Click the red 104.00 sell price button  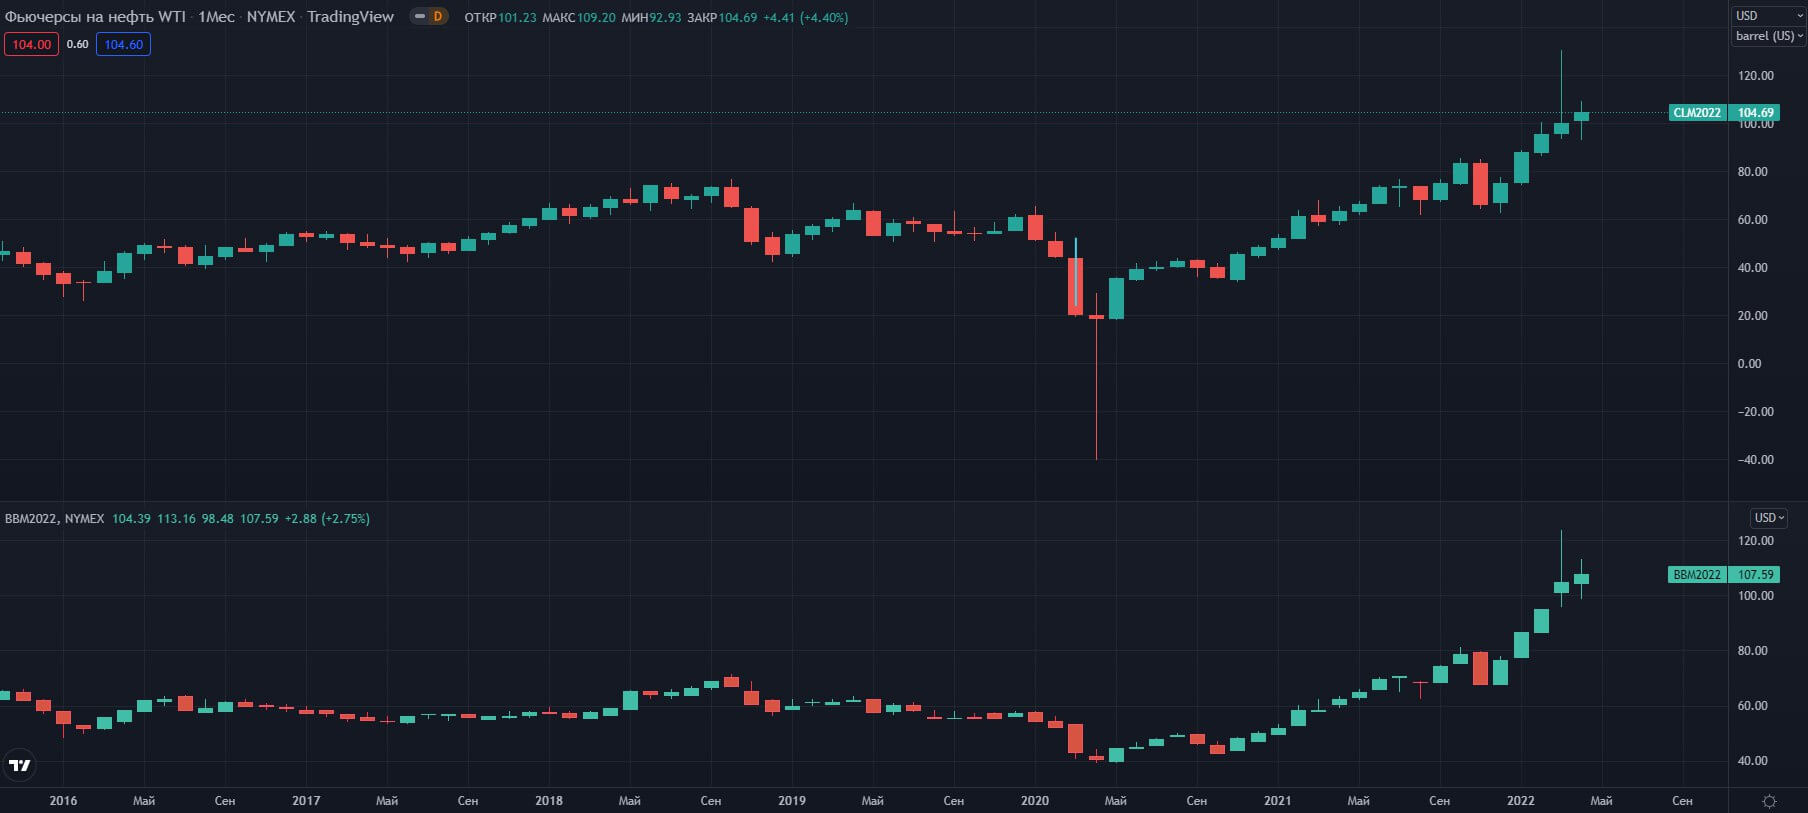tap(31, 44)
